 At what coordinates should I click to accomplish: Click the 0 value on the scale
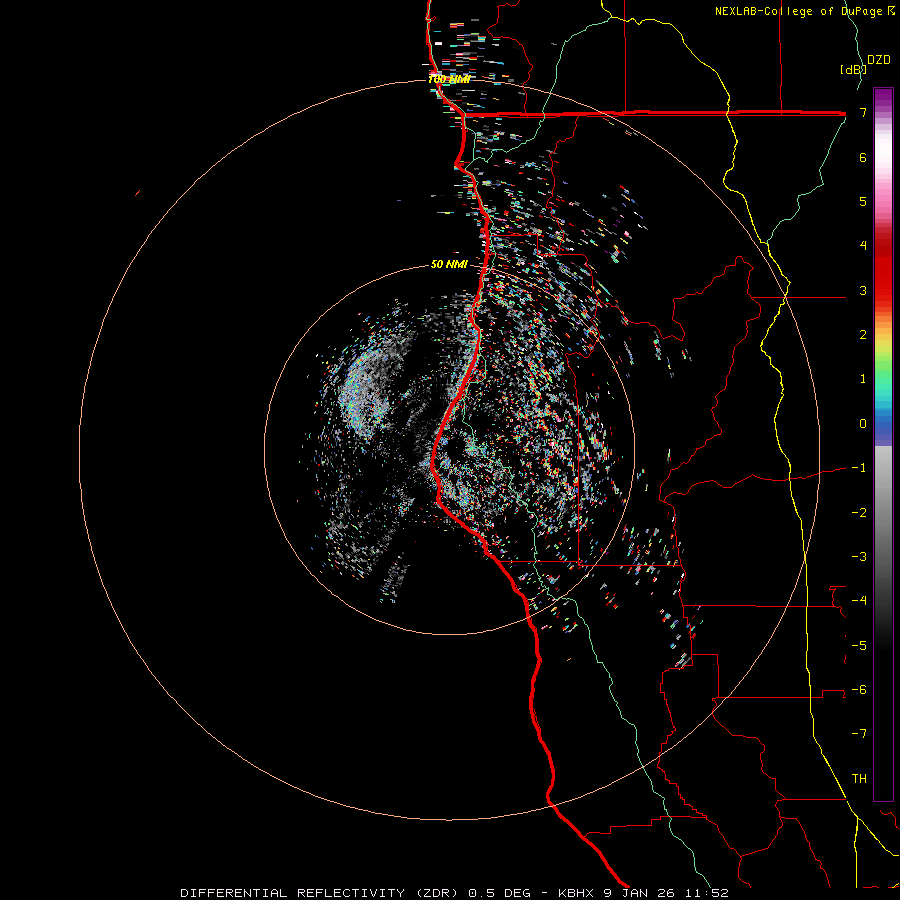pos(863,424)
